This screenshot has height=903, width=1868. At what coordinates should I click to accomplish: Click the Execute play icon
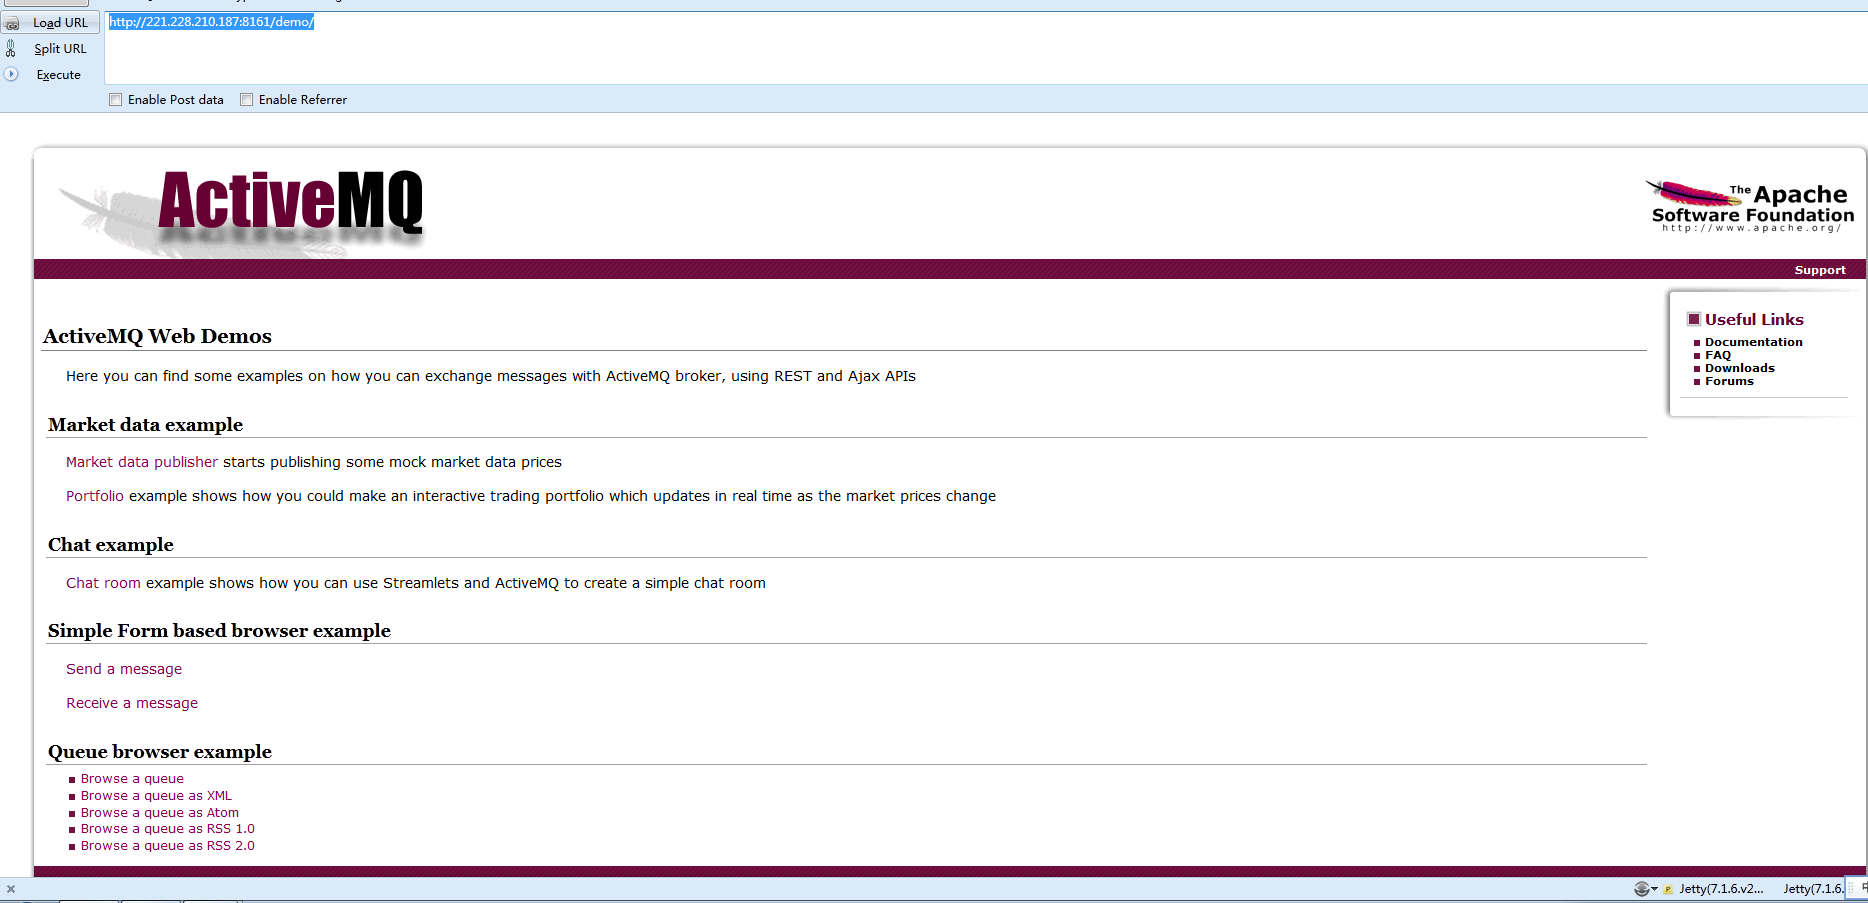tap(11, 74)
